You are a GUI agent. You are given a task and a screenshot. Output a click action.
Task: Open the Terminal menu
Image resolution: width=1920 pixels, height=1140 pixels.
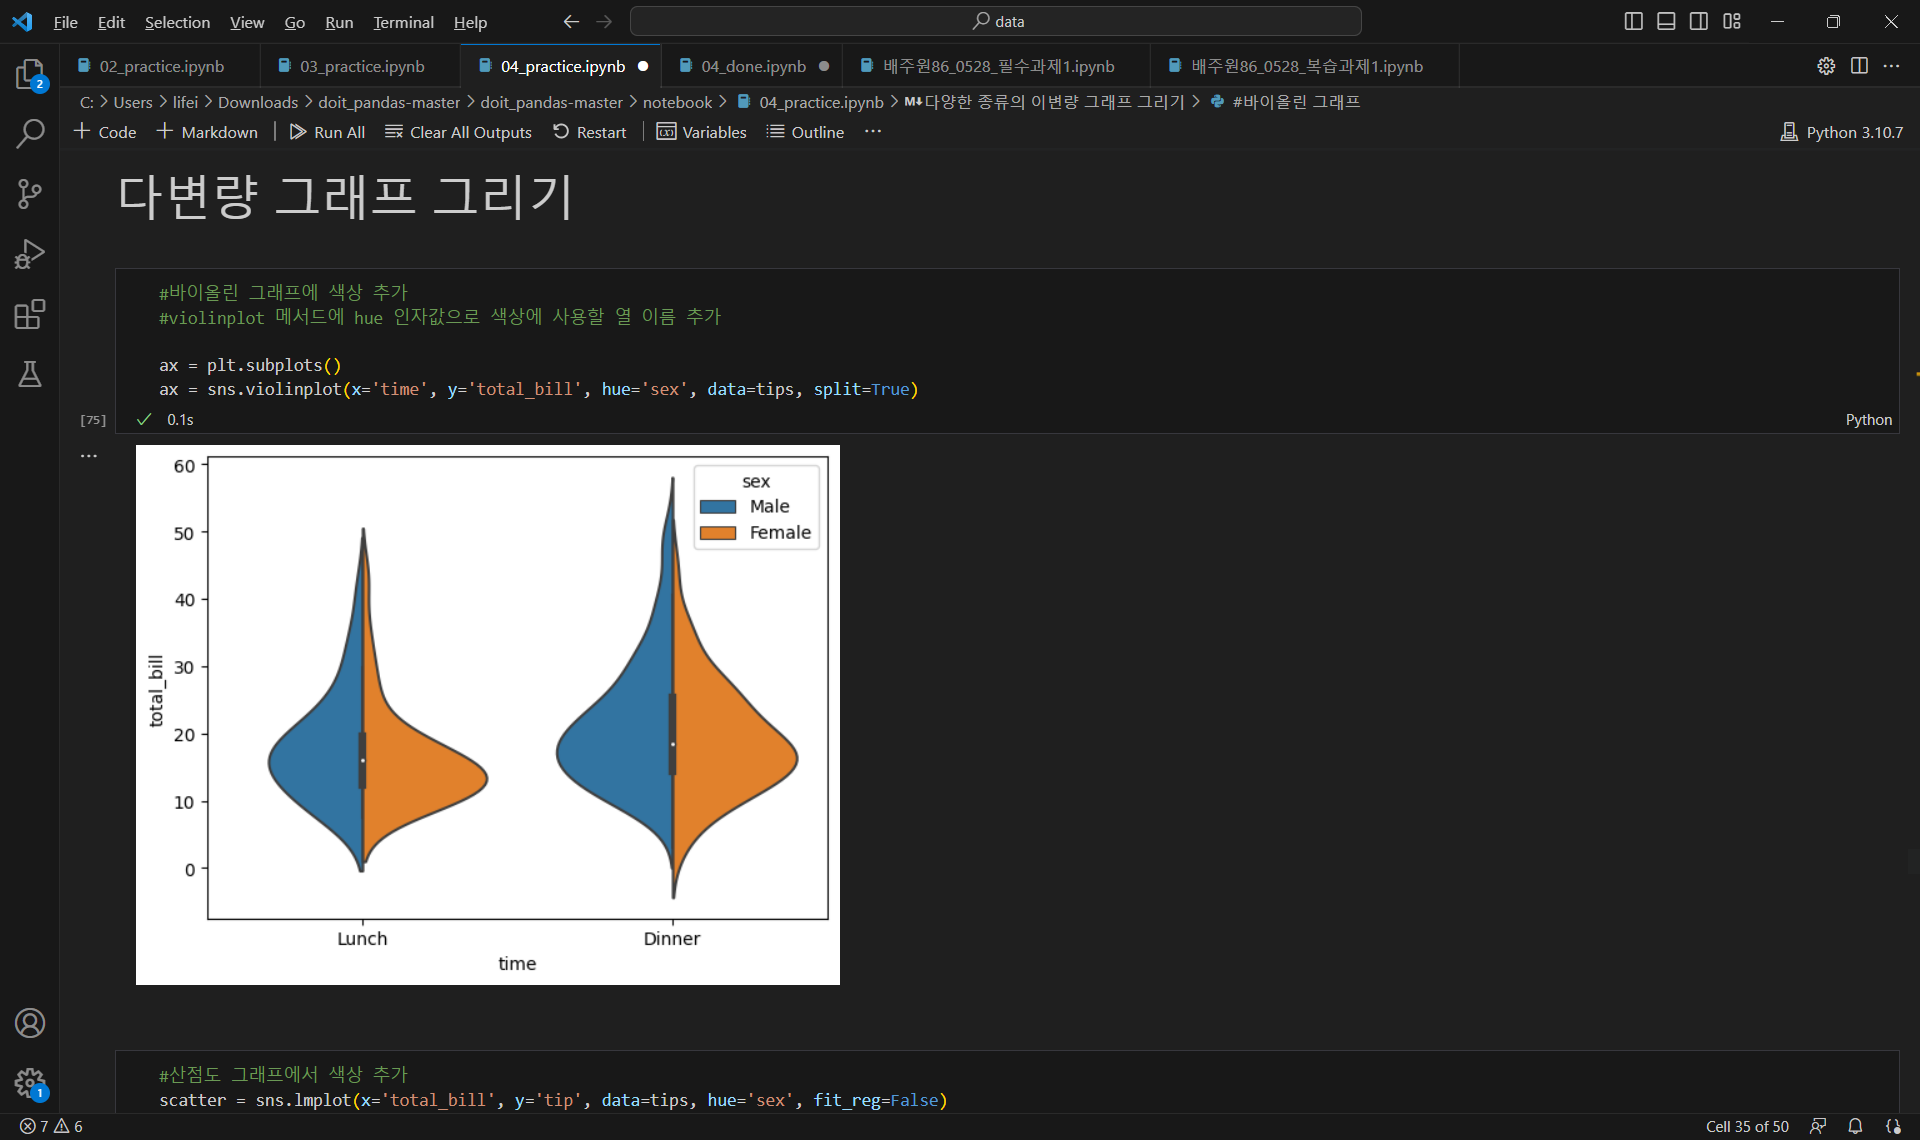(x=403, y=22)
